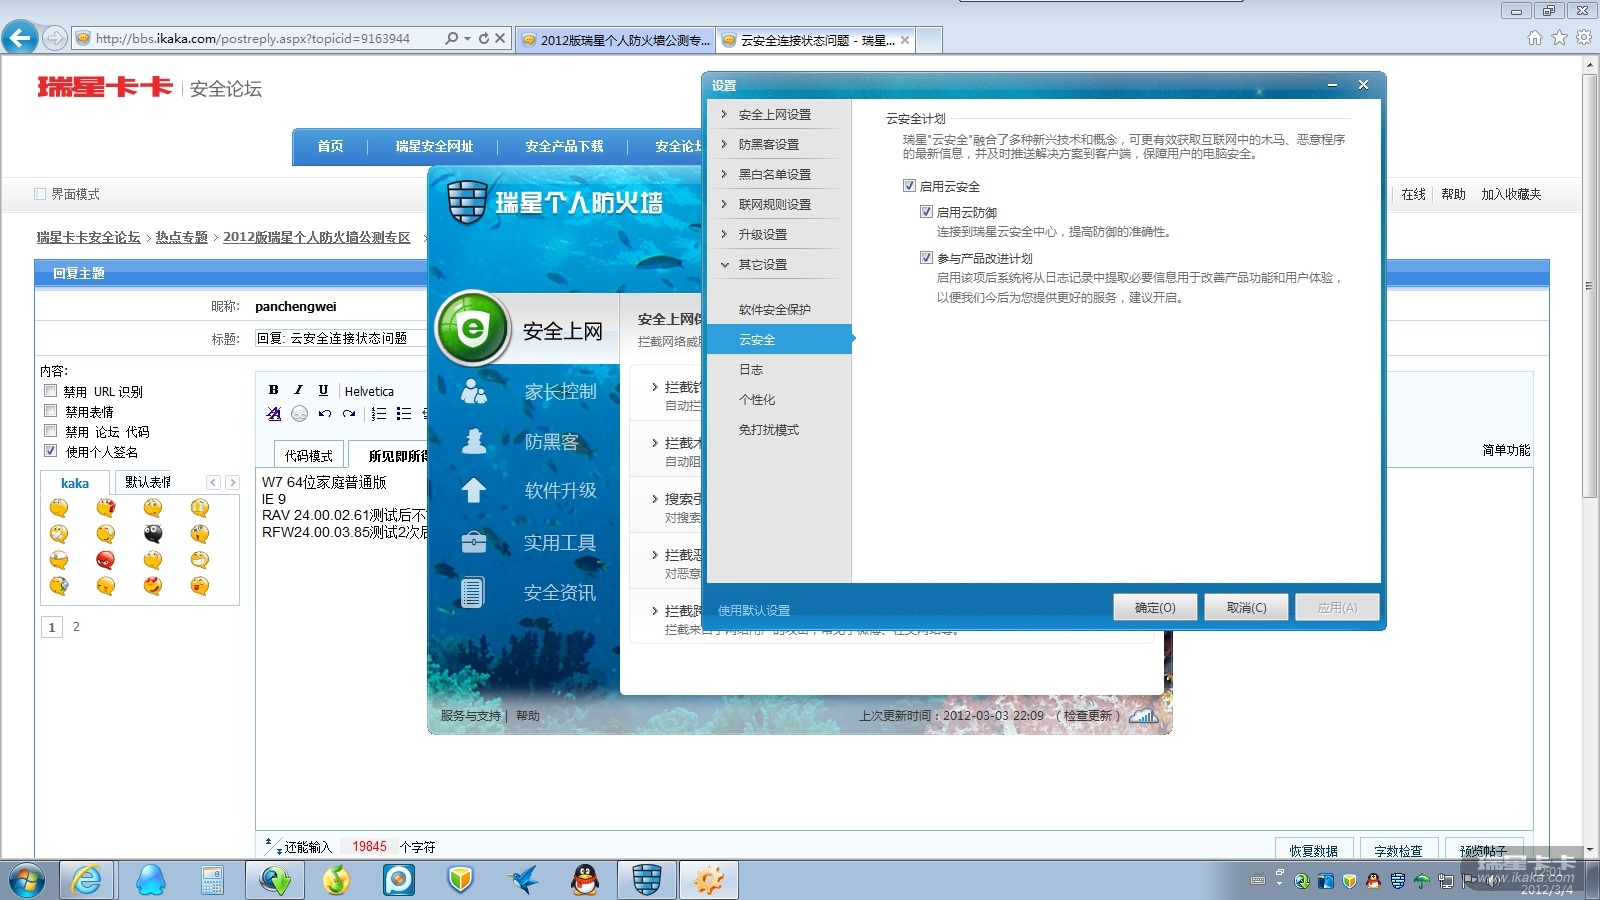Click the Bold formatting icon in post editor

(x=274, y=390)
